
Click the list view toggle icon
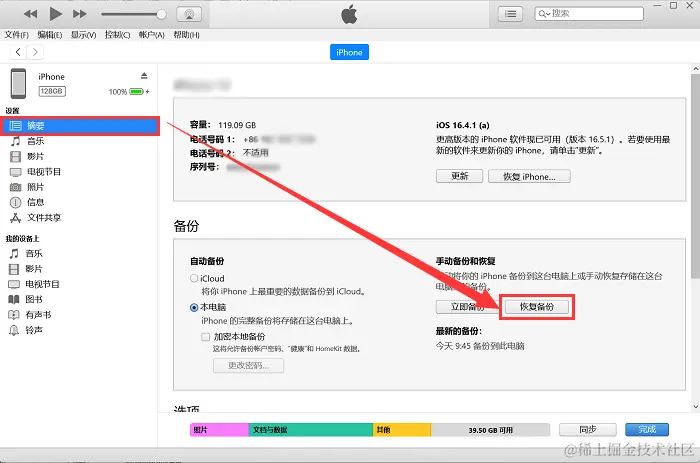510,14
